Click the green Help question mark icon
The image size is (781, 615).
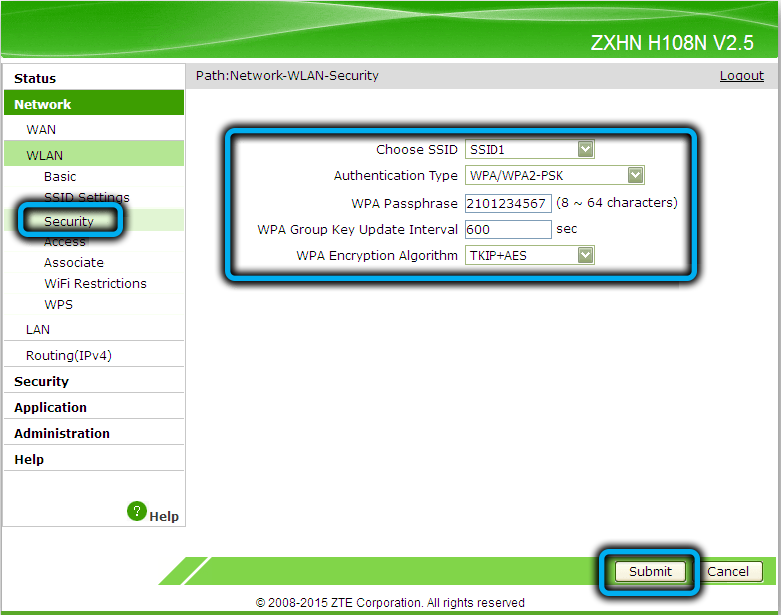138,511
